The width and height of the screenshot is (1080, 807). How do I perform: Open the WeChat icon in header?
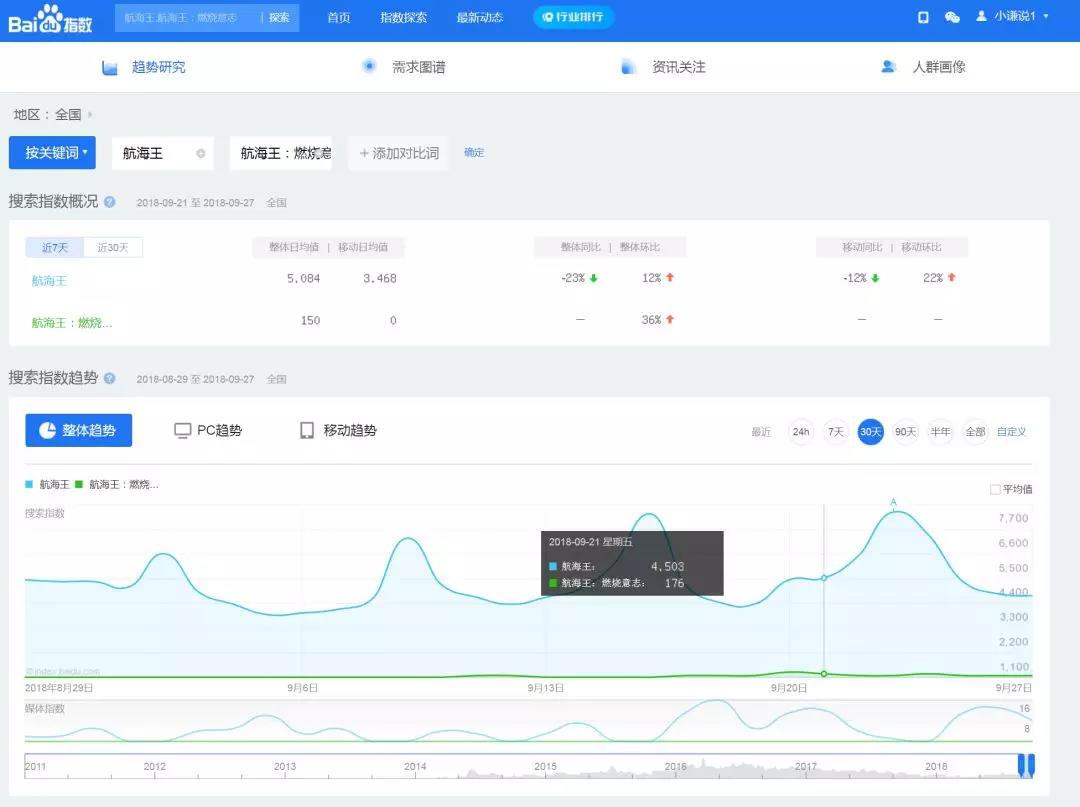tap(952, 17)
